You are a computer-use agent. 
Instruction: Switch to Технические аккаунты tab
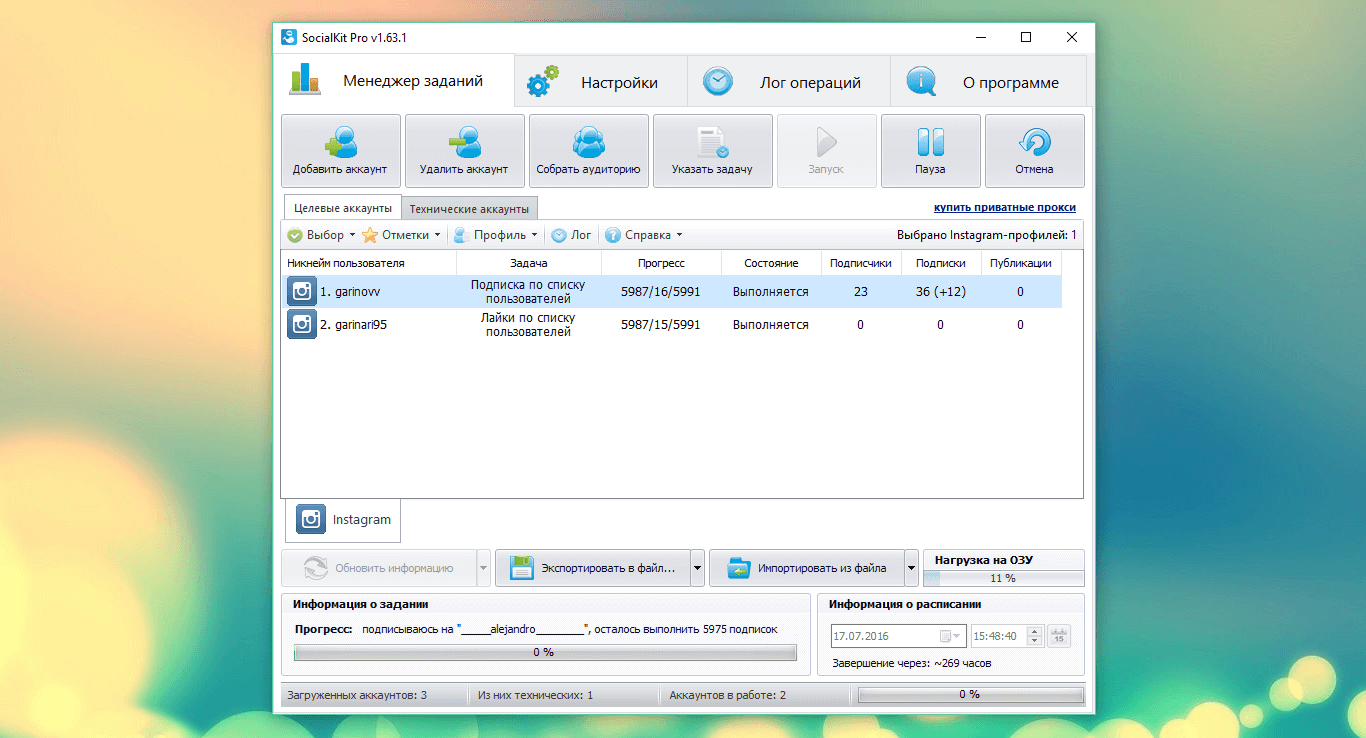tap(469, 208)
